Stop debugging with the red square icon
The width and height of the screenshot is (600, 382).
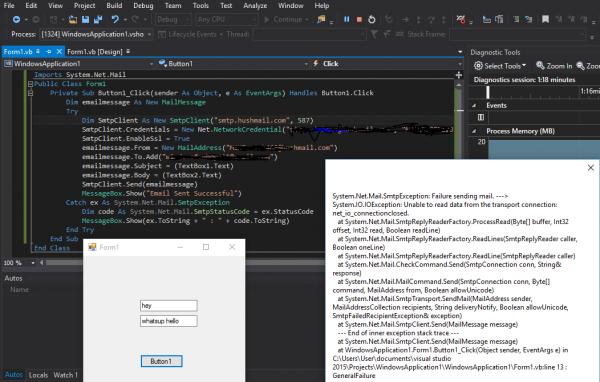coord(359,20)
